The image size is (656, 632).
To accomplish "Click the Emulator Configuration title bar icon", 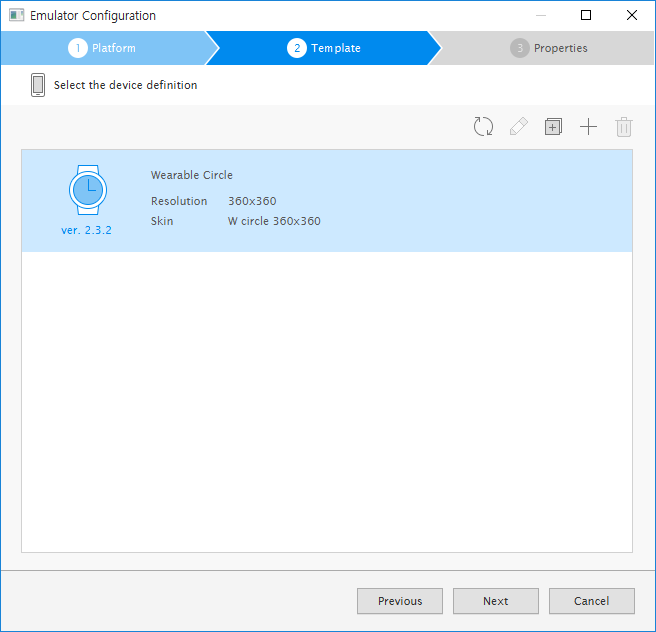I will 16,16.
